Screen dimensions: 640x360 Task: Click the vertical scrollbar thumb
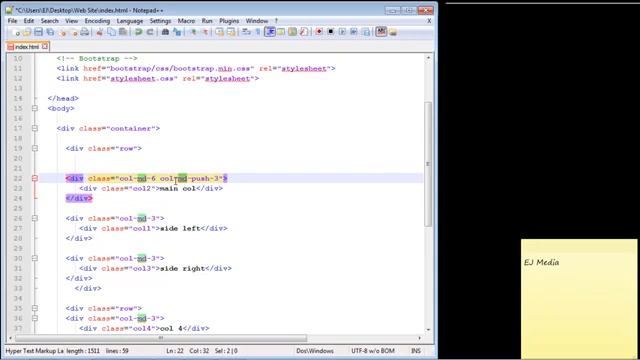428,164
